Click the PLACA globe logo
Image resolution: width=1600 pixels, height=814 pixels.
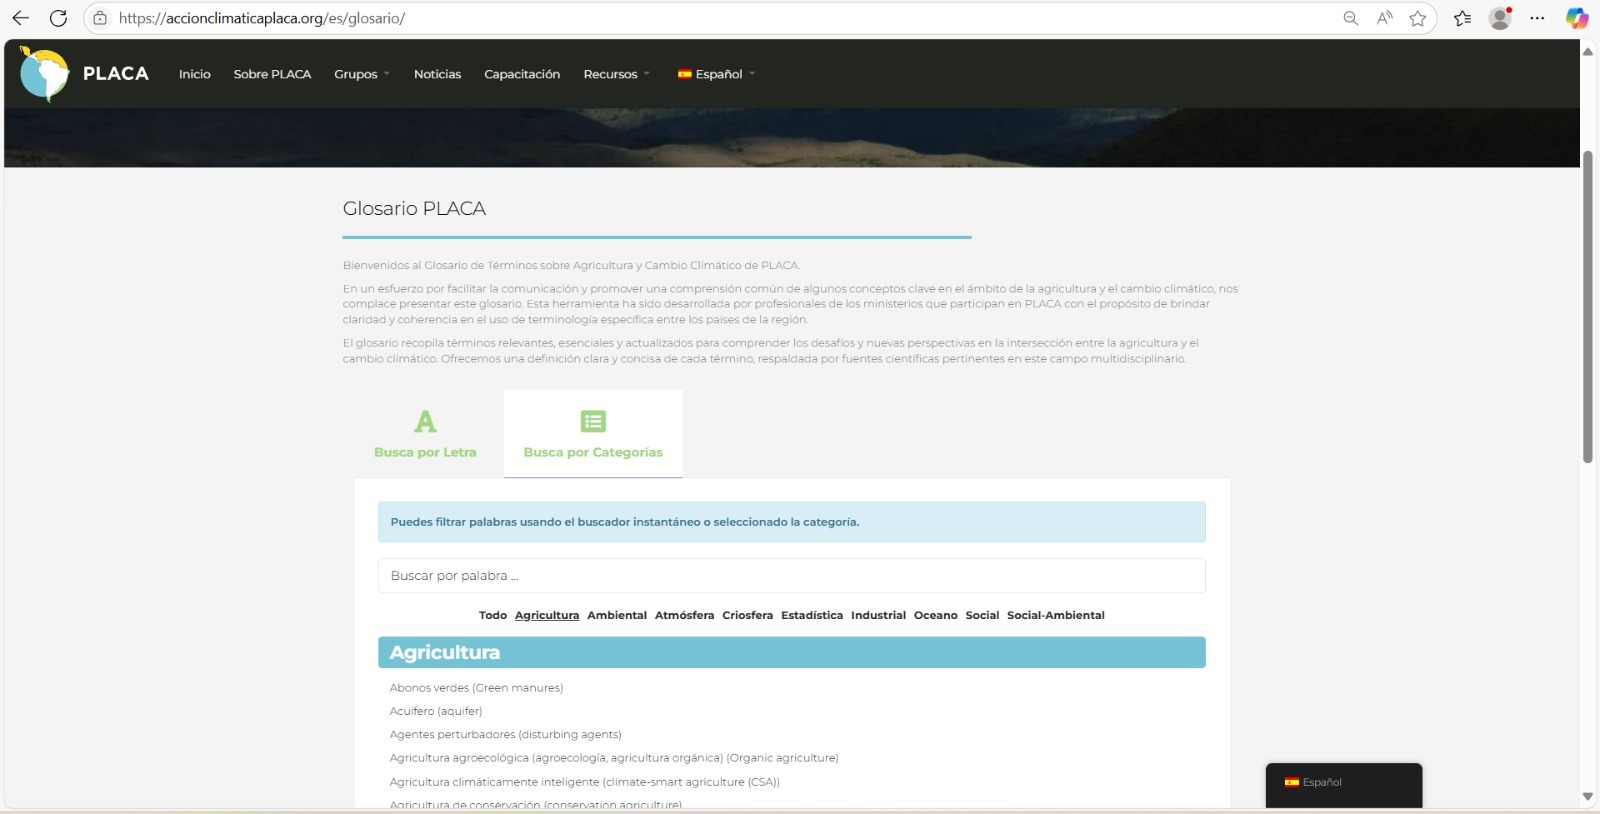click(x=45, y=74)
